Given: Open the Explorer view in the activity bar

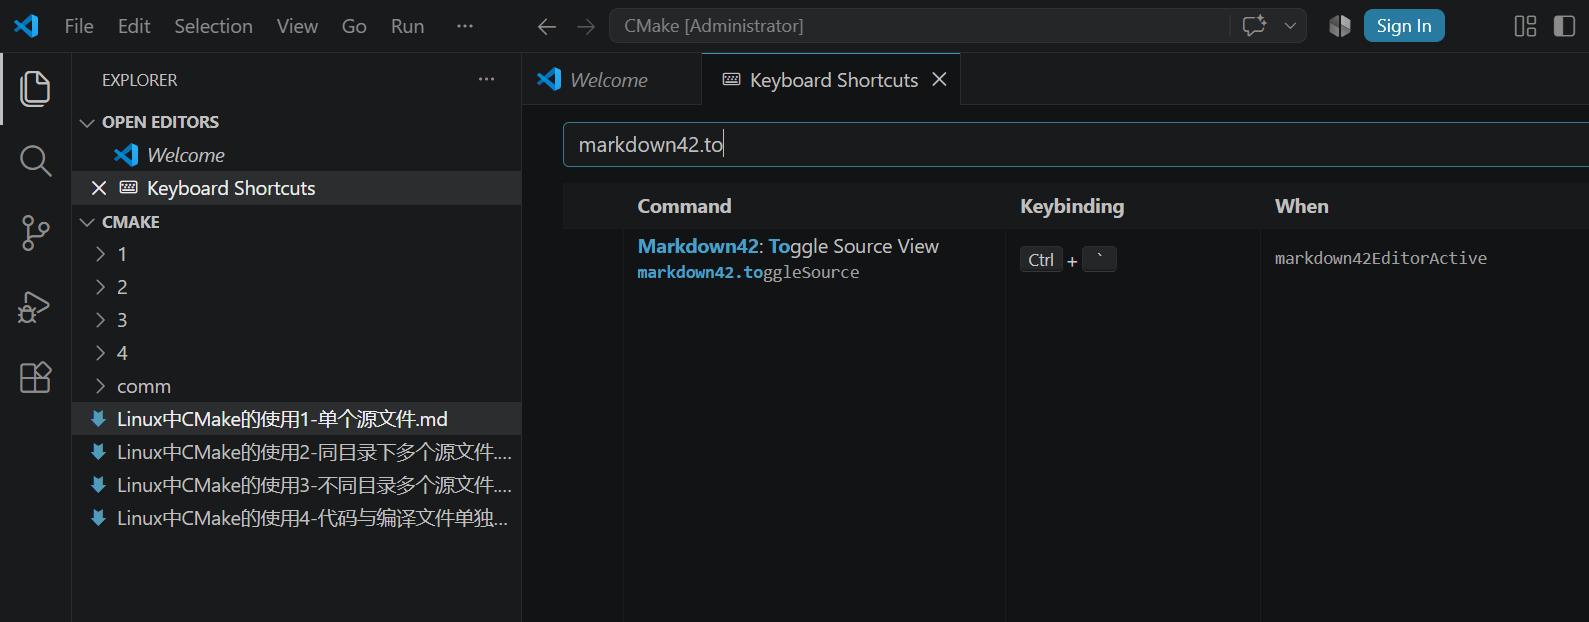Looking at the screenshot, I should (35, 89).
